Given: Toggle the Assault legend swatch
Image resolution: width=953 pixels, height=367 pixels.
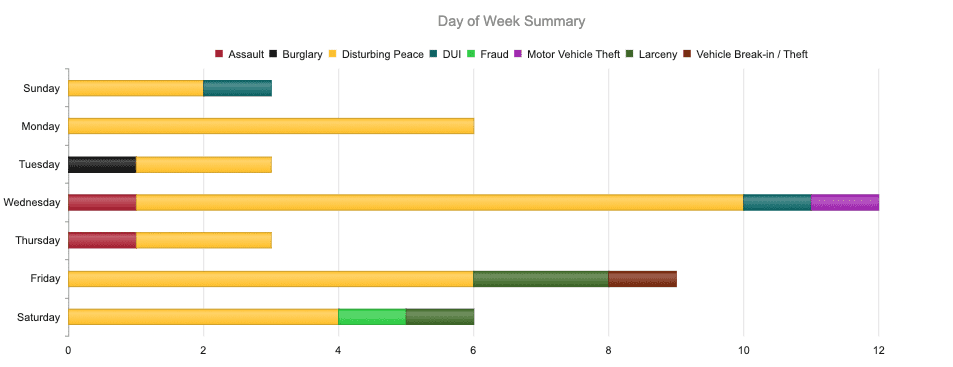Looking at the screenshot, I should [219, 54].
